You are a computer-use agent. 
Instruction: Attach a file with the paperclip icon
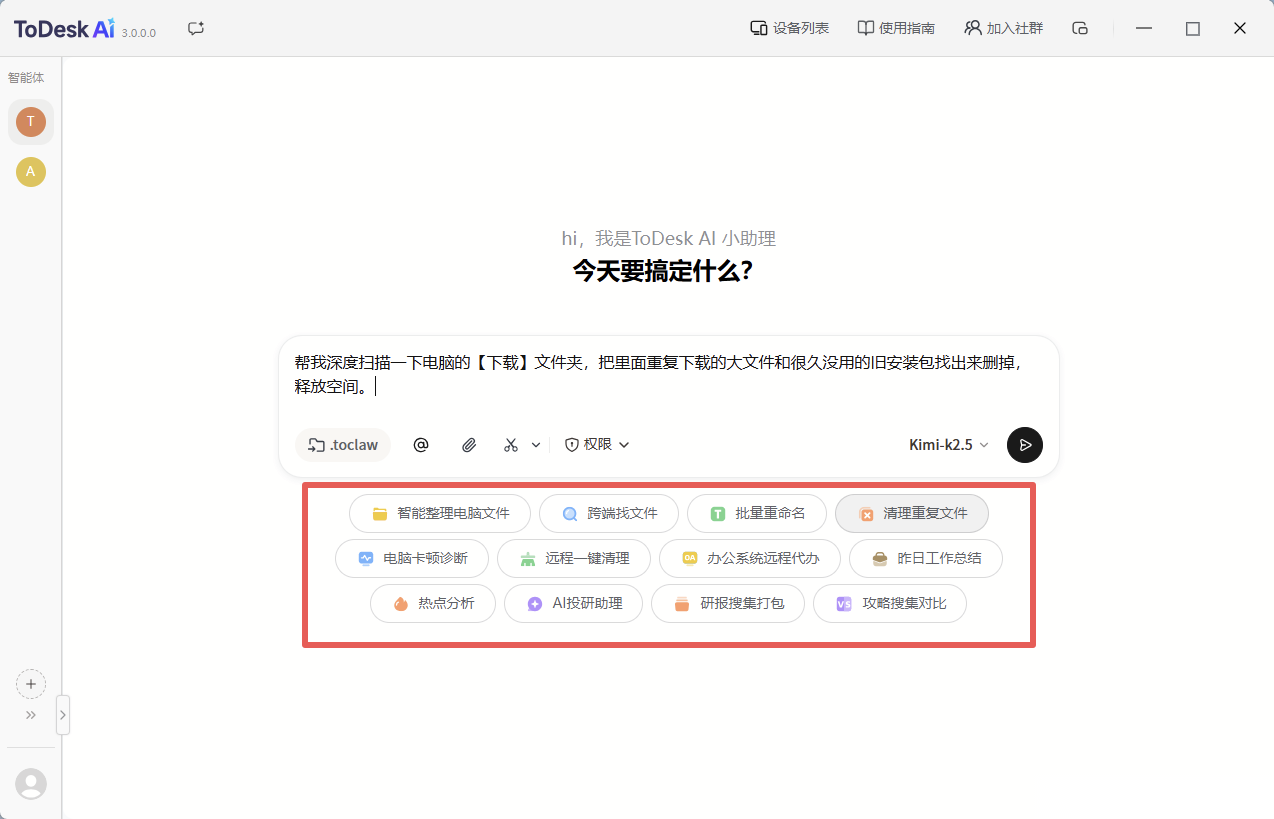pos(468,445)
